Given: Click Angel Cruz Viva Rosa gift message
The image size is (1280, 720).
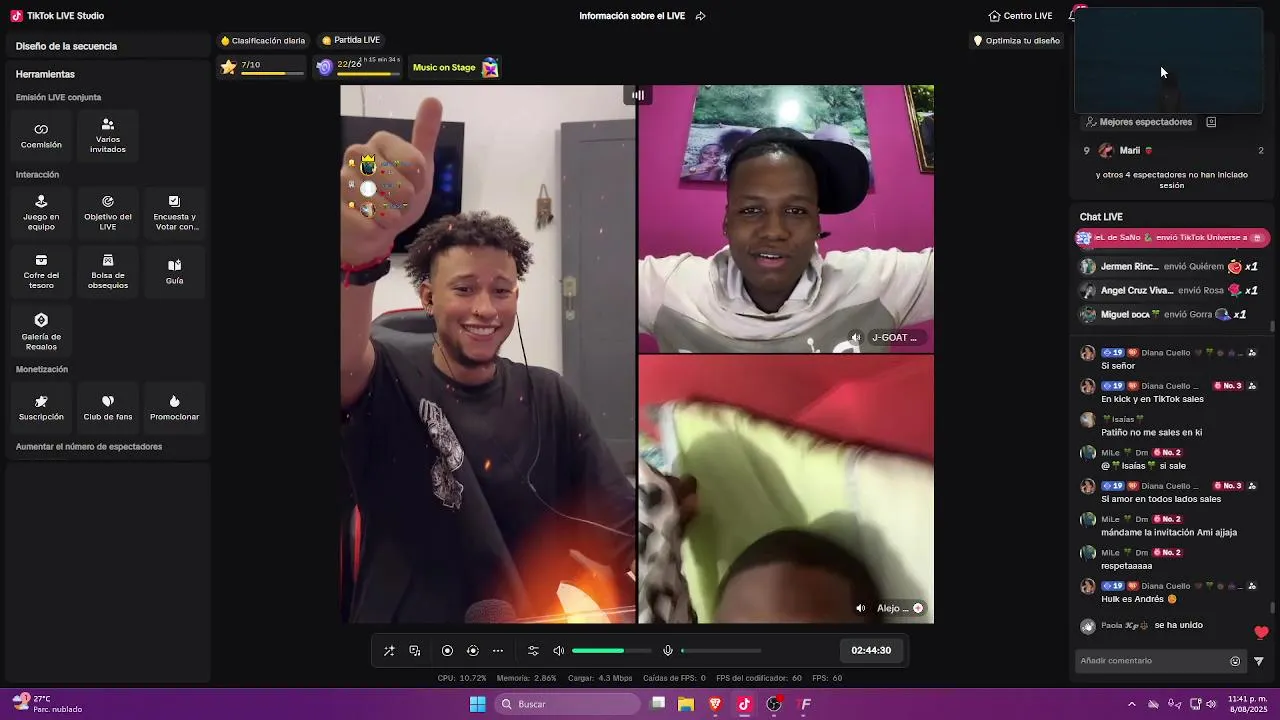Looking at the screenshot, I should (1172, 291).
